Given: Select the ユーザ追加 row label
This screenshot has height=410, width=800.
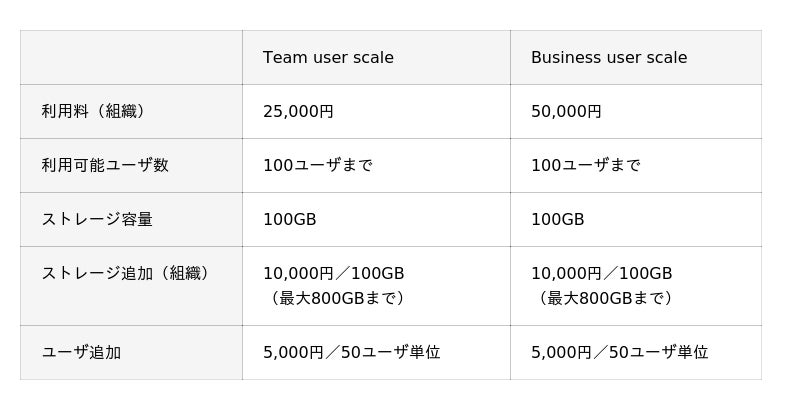Looking at the screenshot, I should 81,353.
